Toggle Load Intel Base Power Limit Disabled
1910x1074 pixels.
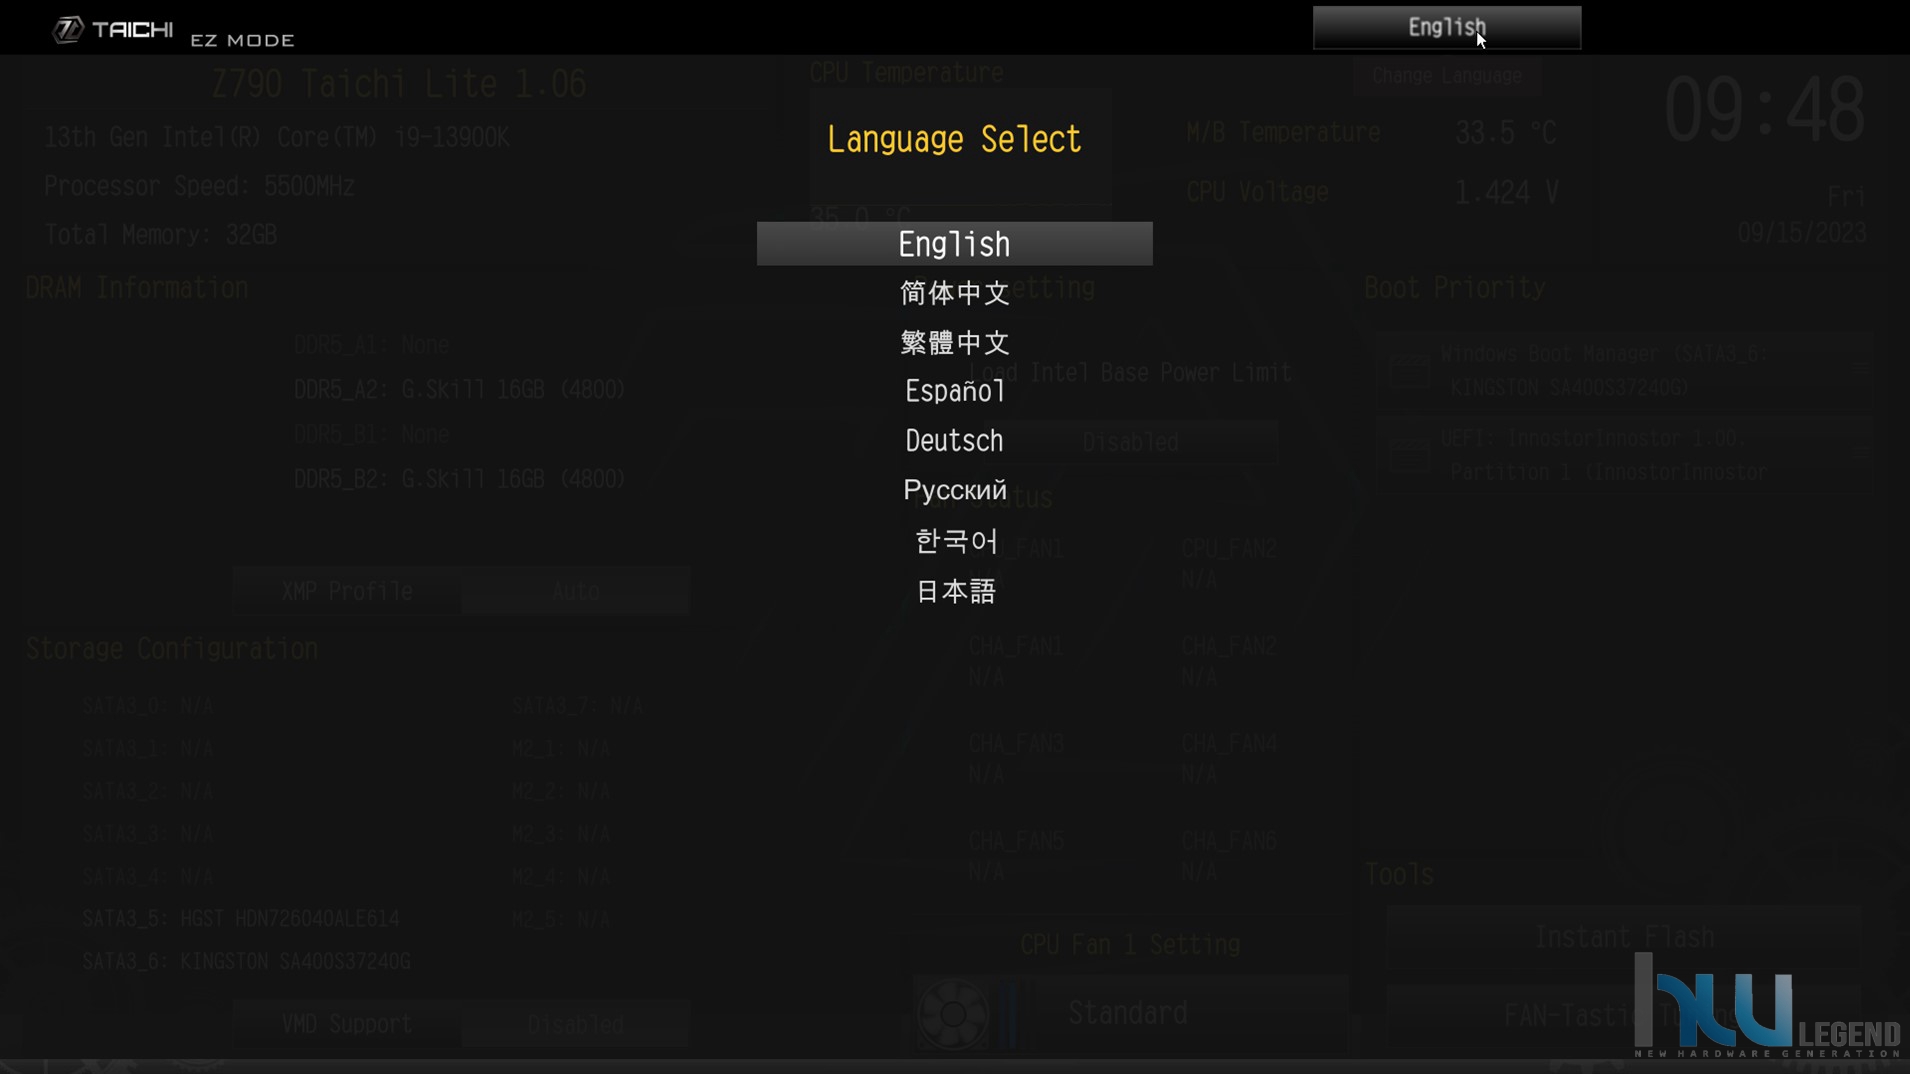coord(1130,442)
